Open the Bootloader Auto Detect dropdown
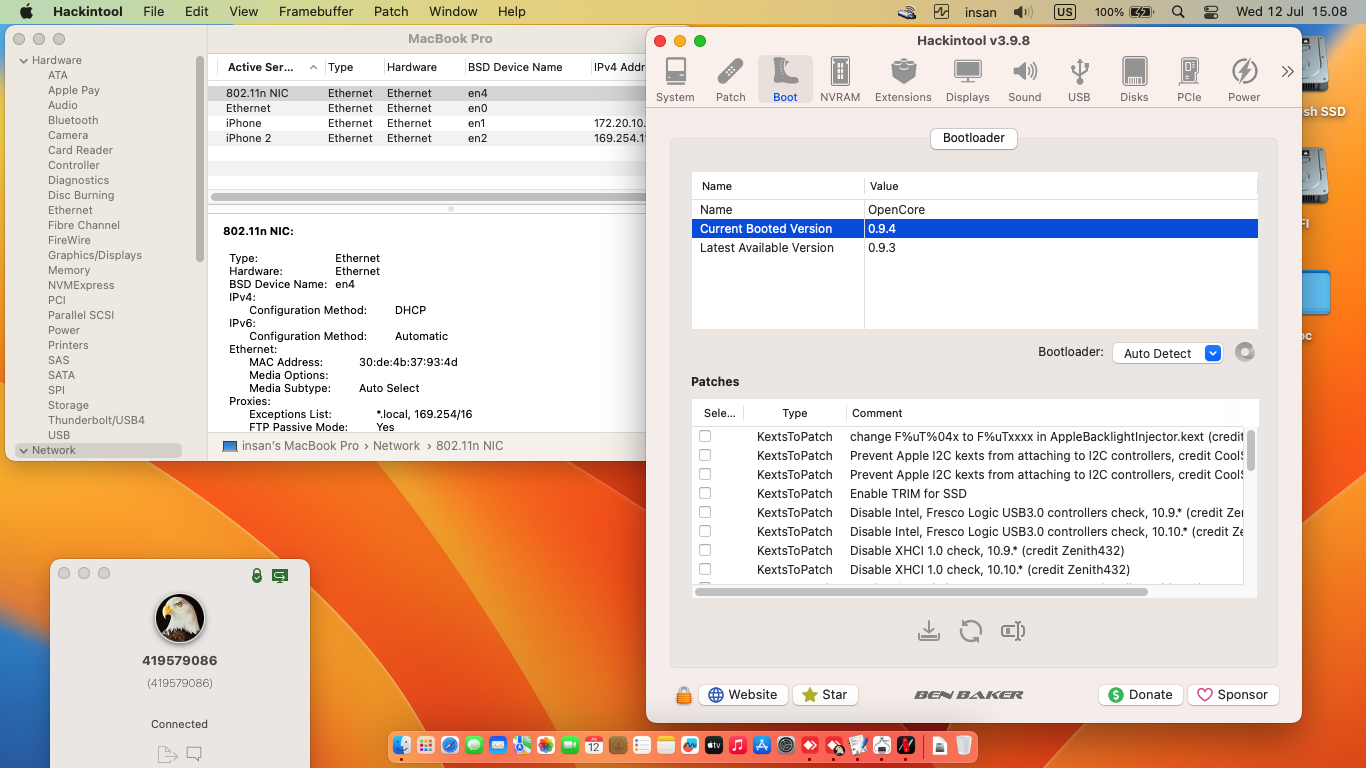Screen dimensions: 1366x768 coord(1167,353)
